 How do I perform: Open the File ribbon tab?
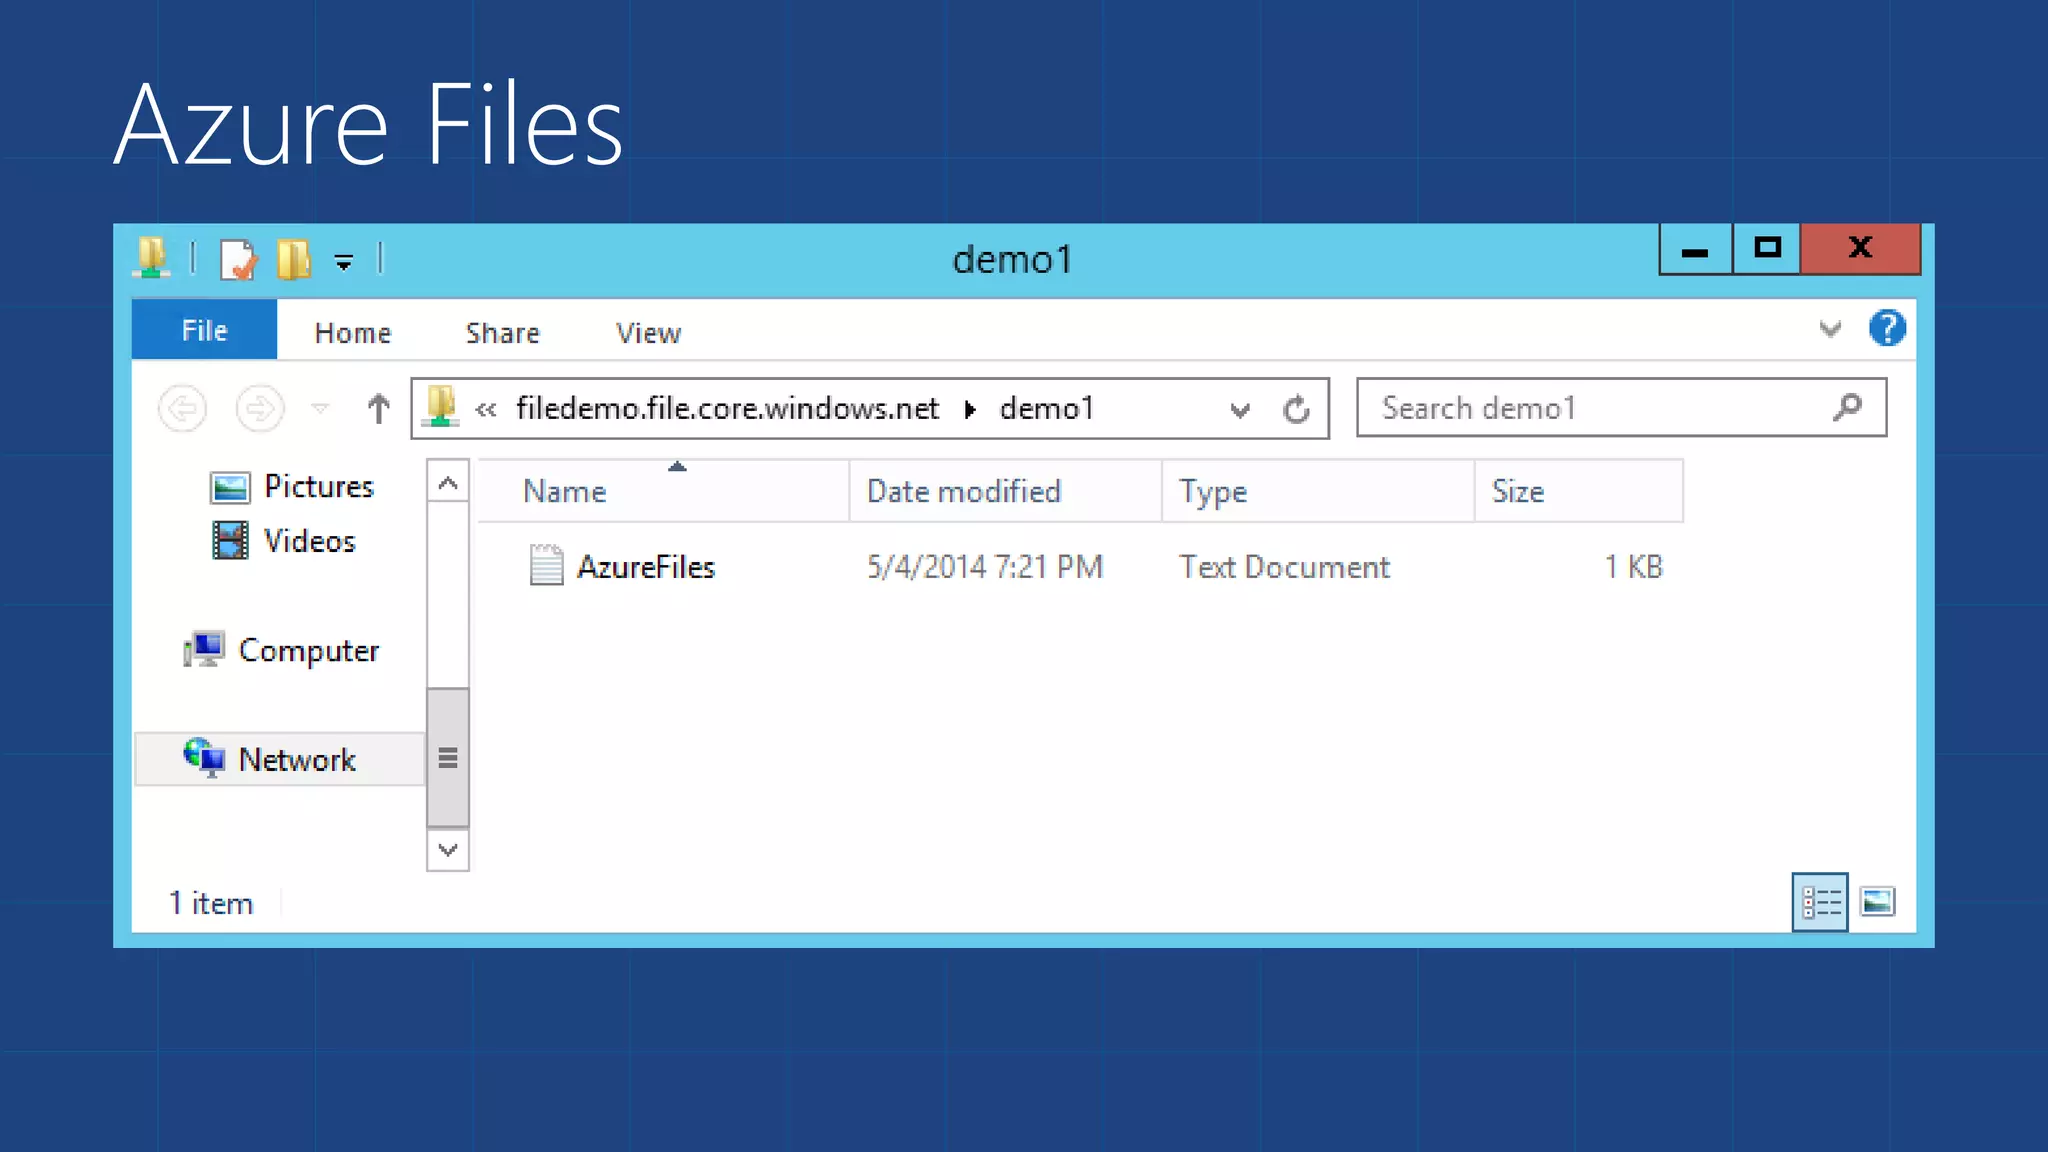(204, 330)
